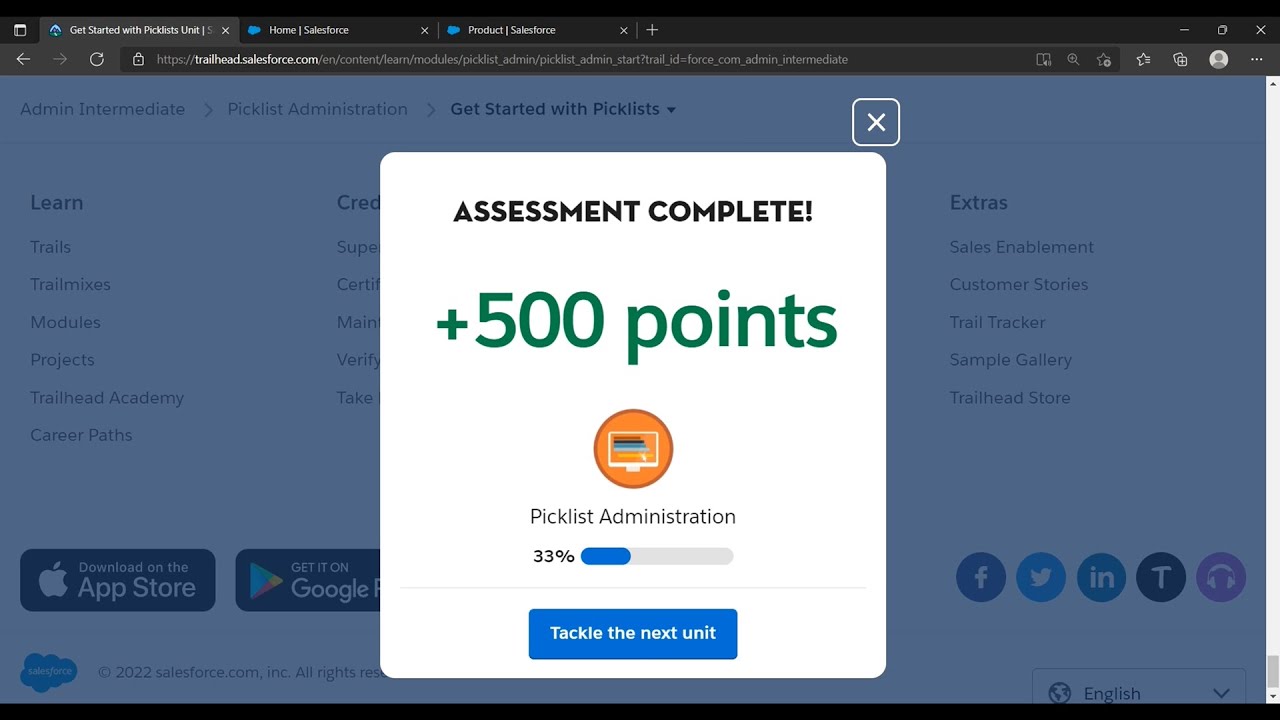Click the Extras footer heading
This screenshot has width=1280, height=720.
(x=978, y=202)
